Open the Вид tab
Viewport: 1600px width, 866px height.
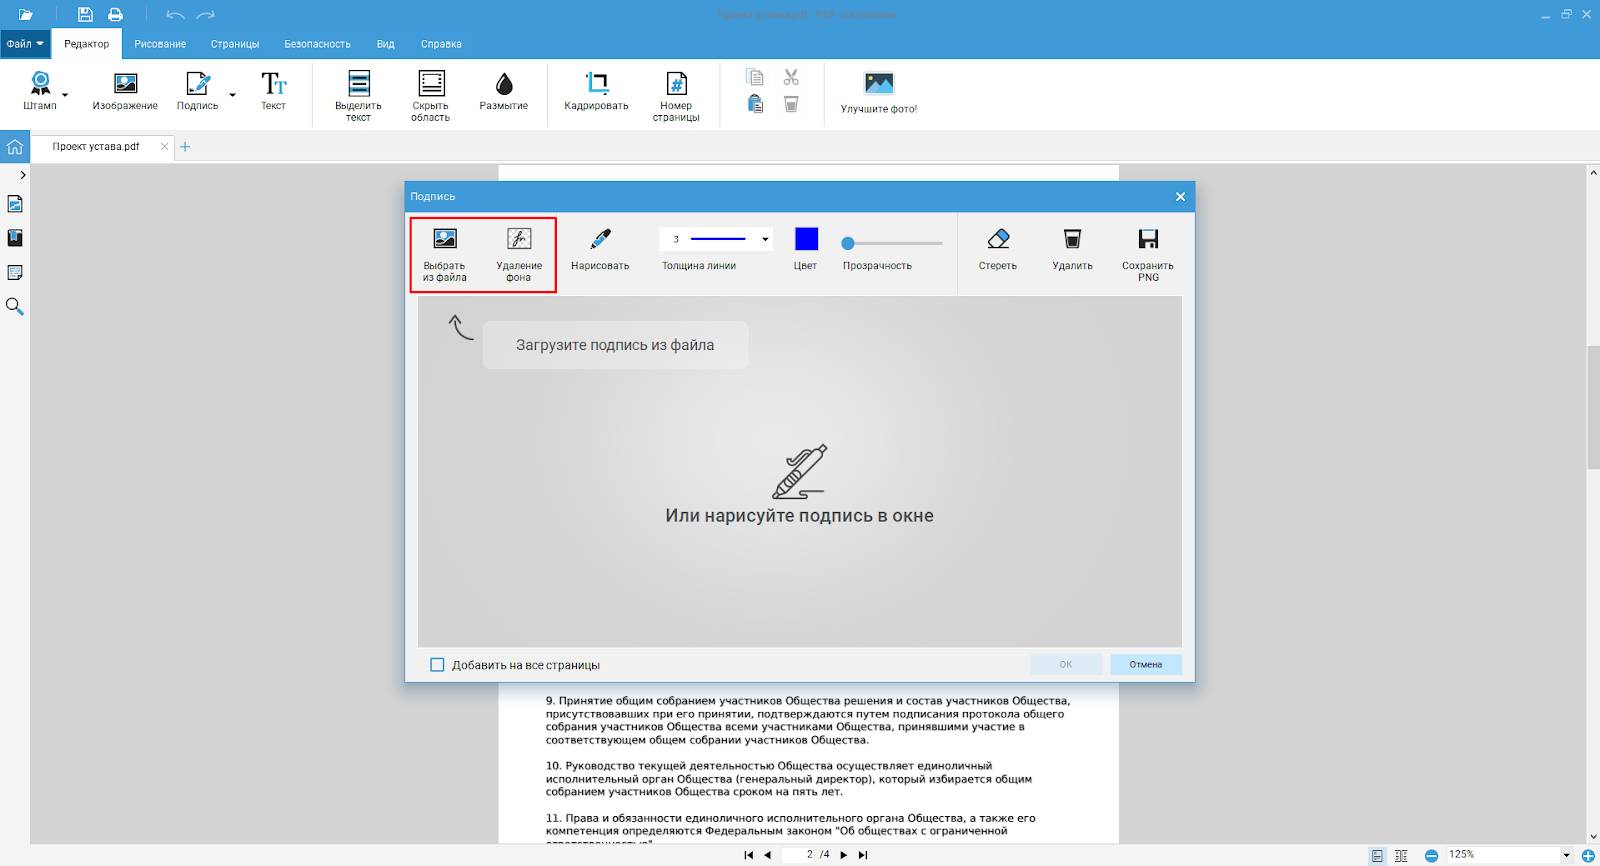tap(386, 44)
